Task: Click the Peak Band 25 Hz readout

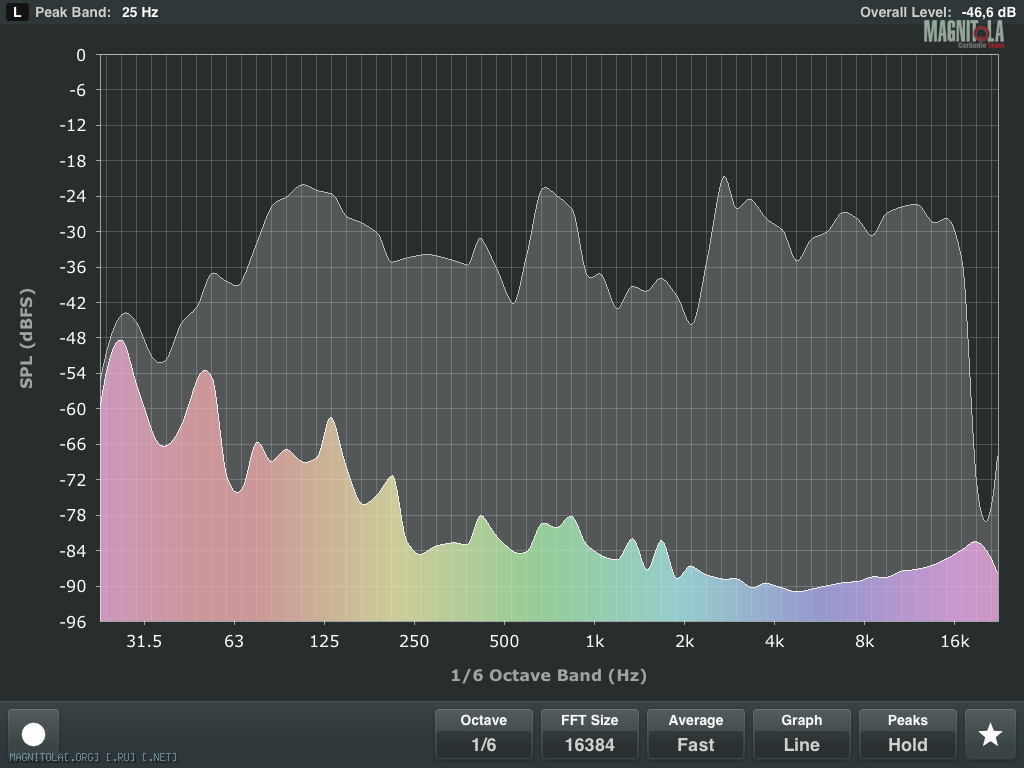Action: [96, 13]
